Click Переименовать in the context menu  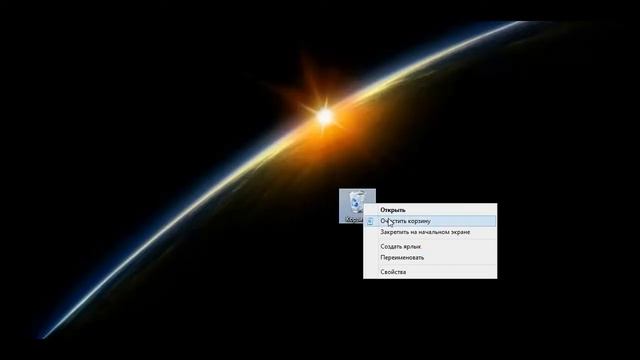[x=430, y=258]
